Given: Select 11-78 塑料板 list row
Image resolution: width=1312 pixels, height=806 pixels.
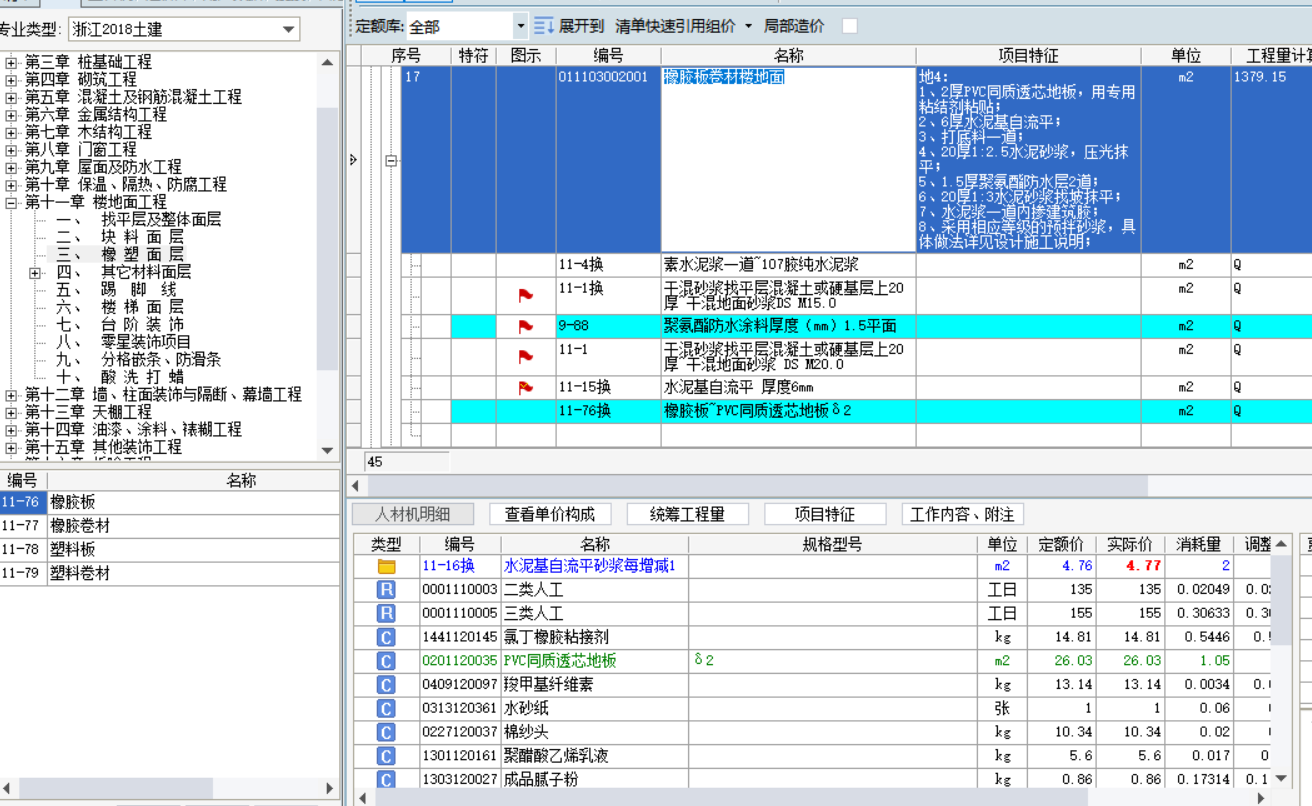Looking at the screenshot, I should tap(170, 550).
